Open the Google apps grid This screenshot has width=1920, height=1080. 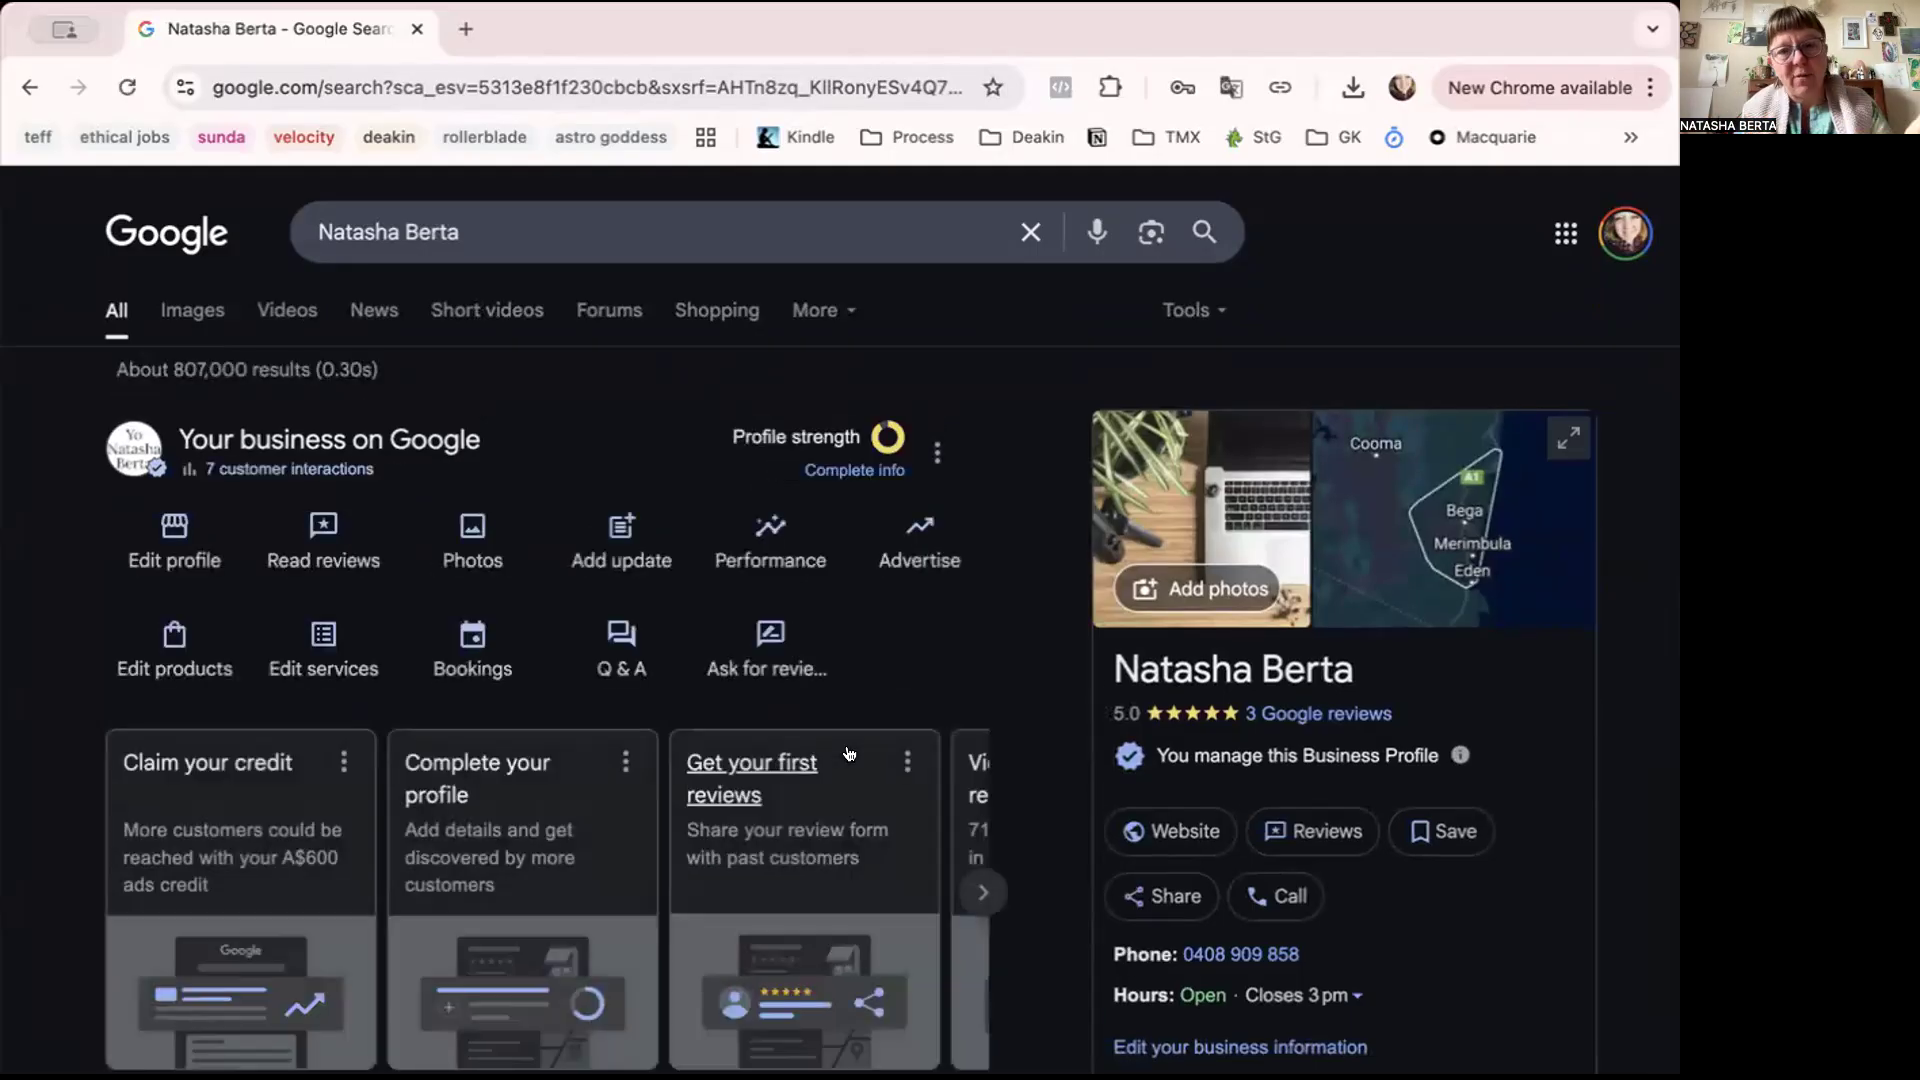[x=1566, y=233]
